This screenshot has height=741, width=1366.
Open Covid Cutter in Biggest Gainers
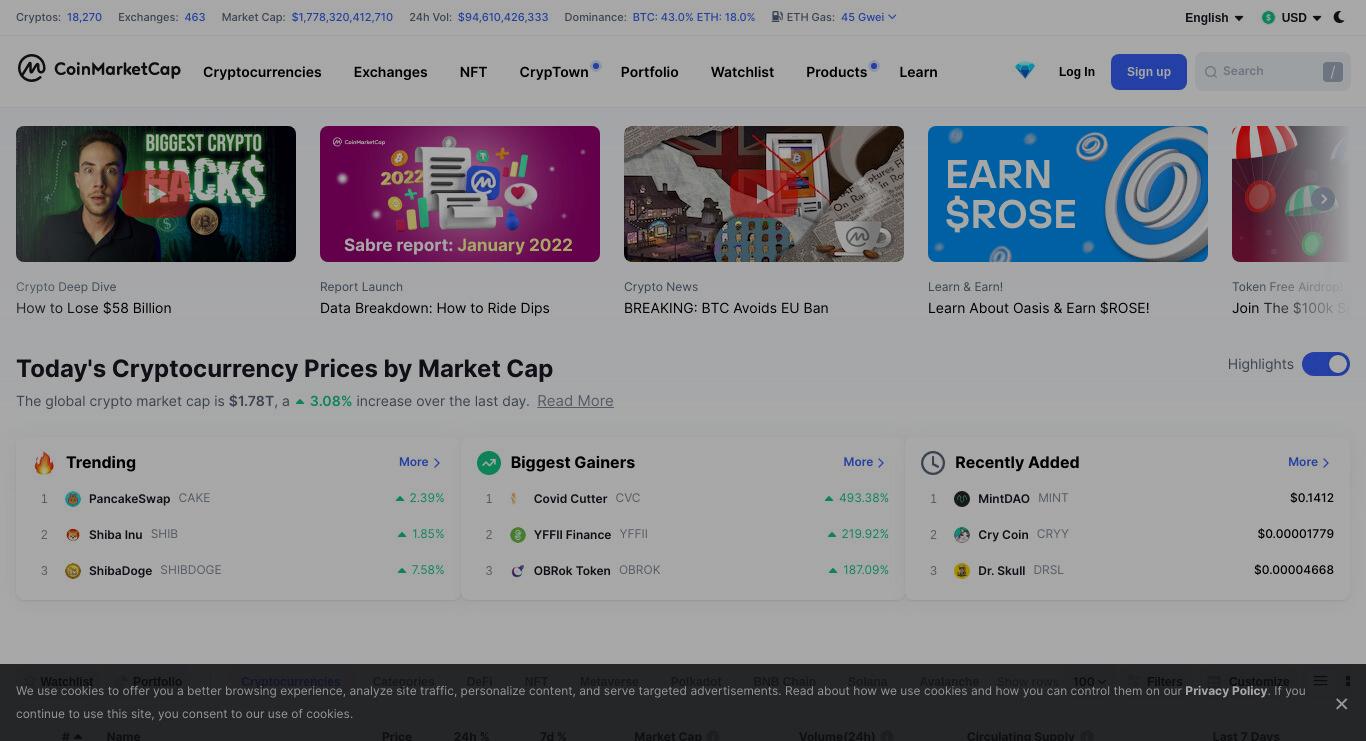pyautogui.click(x=570, y=499)
